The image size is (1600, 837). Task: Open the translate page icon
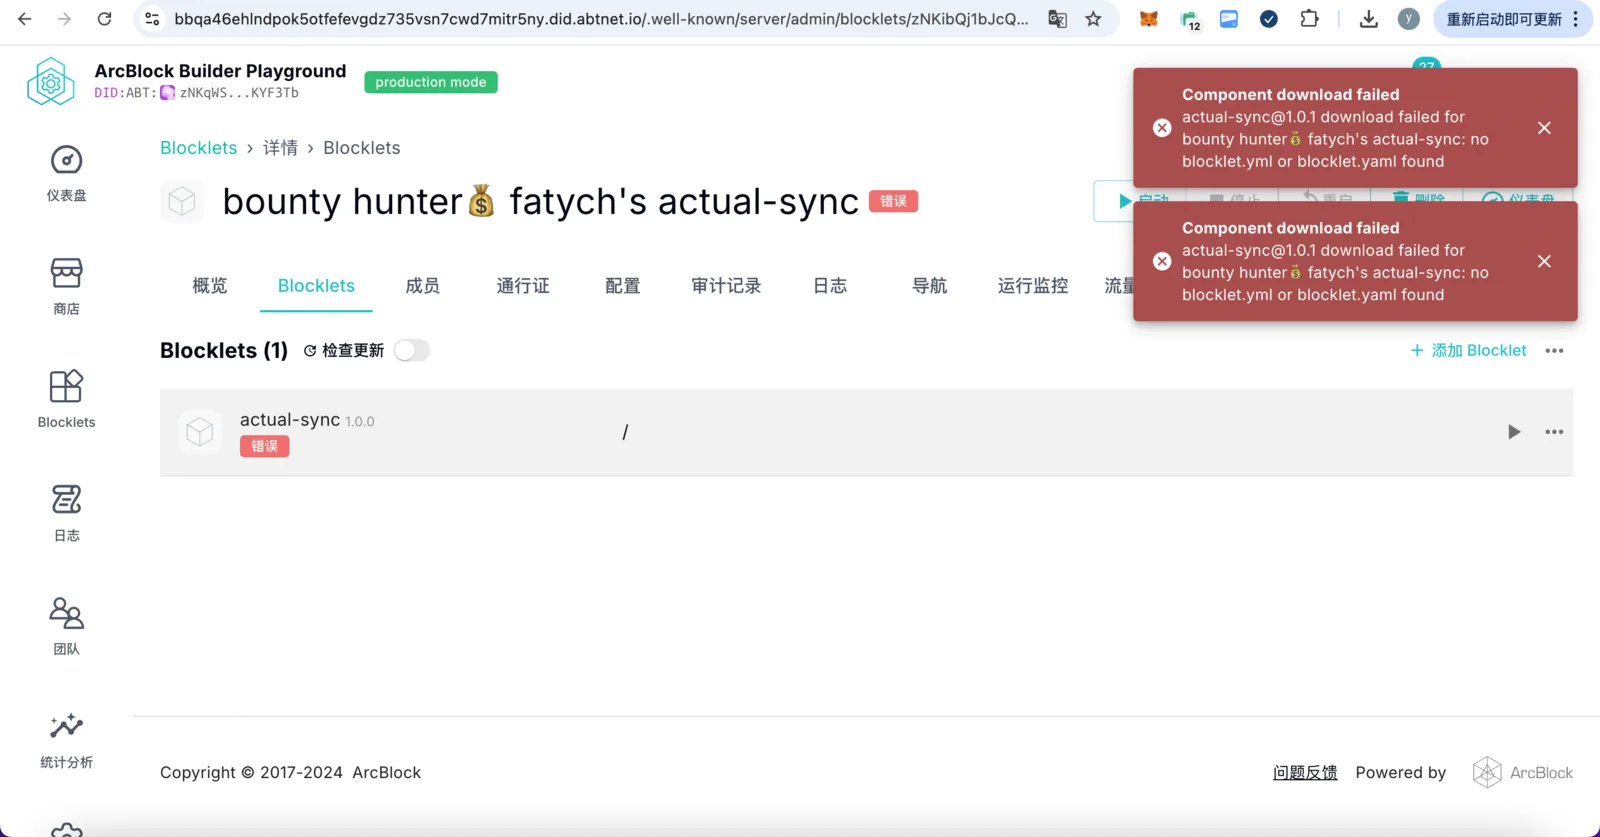1057,19
